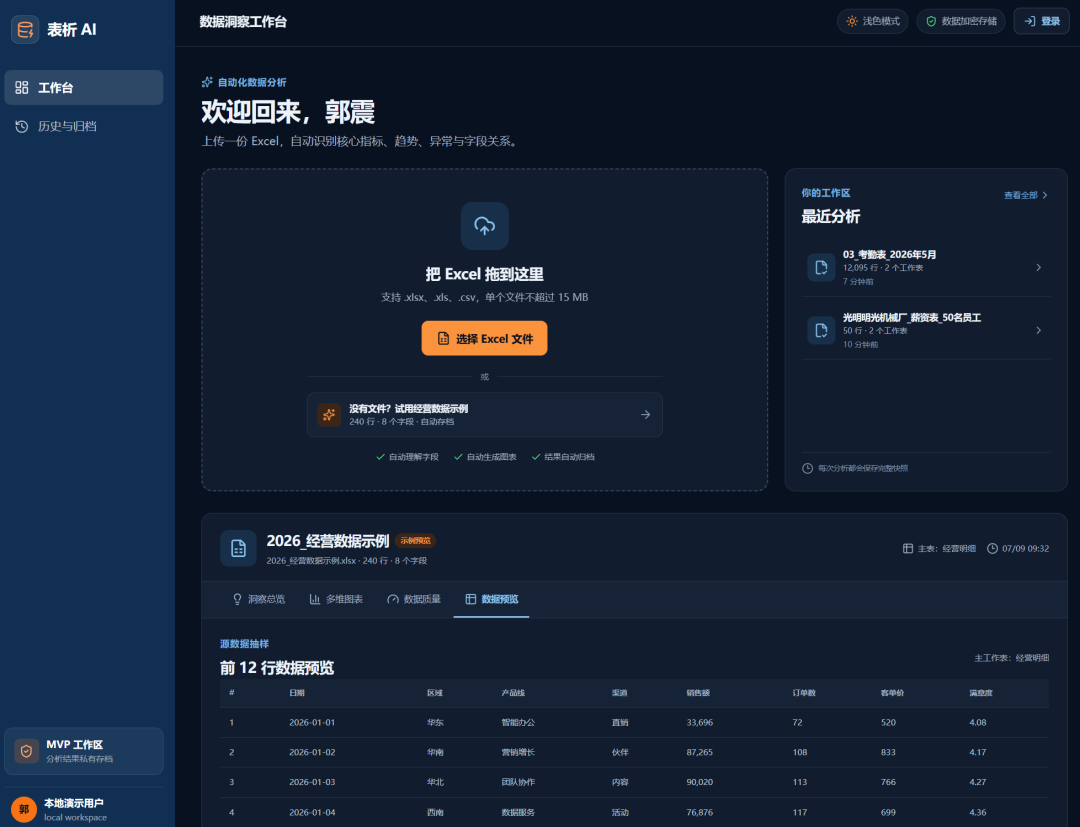Click the 选择 Excel 文件 button
Screen dimensions: 1080x827
click(x=484, y=338)
